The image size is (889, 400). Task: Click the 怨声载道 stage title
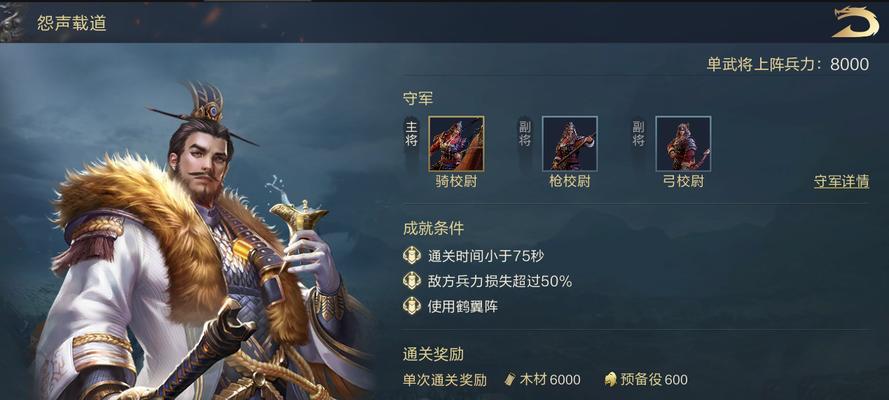point(71,23)
